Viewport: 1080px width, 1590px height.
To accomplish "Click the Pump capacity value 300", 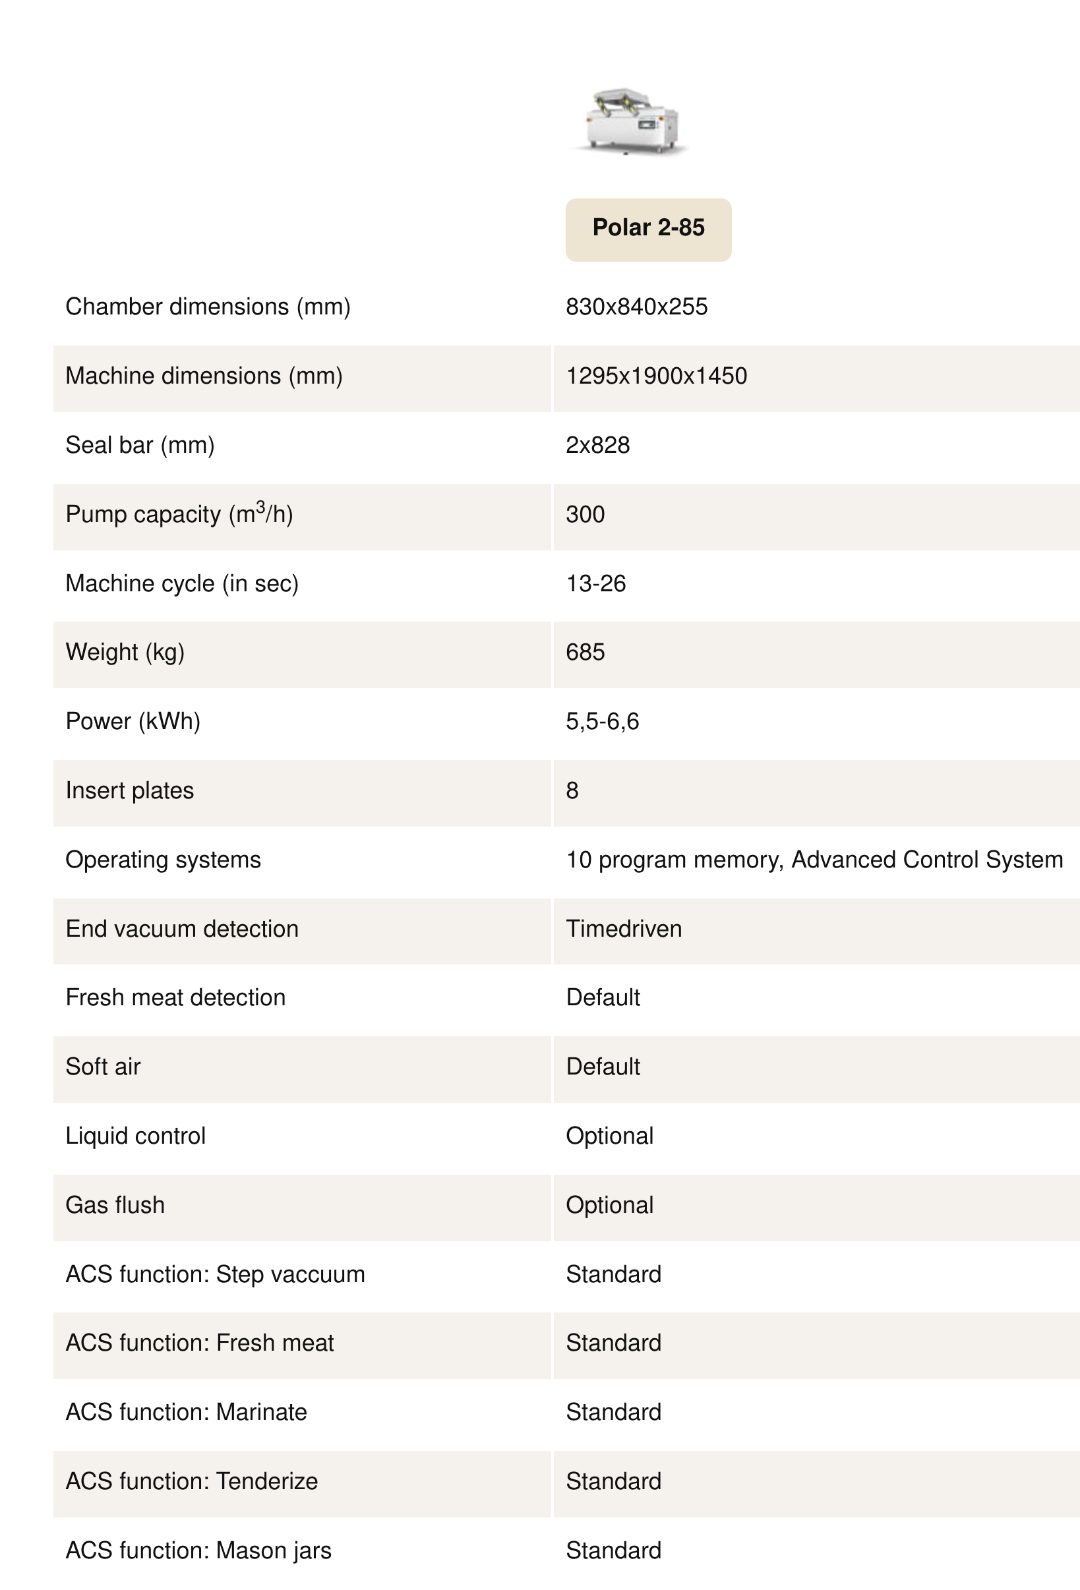I will coord(585,514).
